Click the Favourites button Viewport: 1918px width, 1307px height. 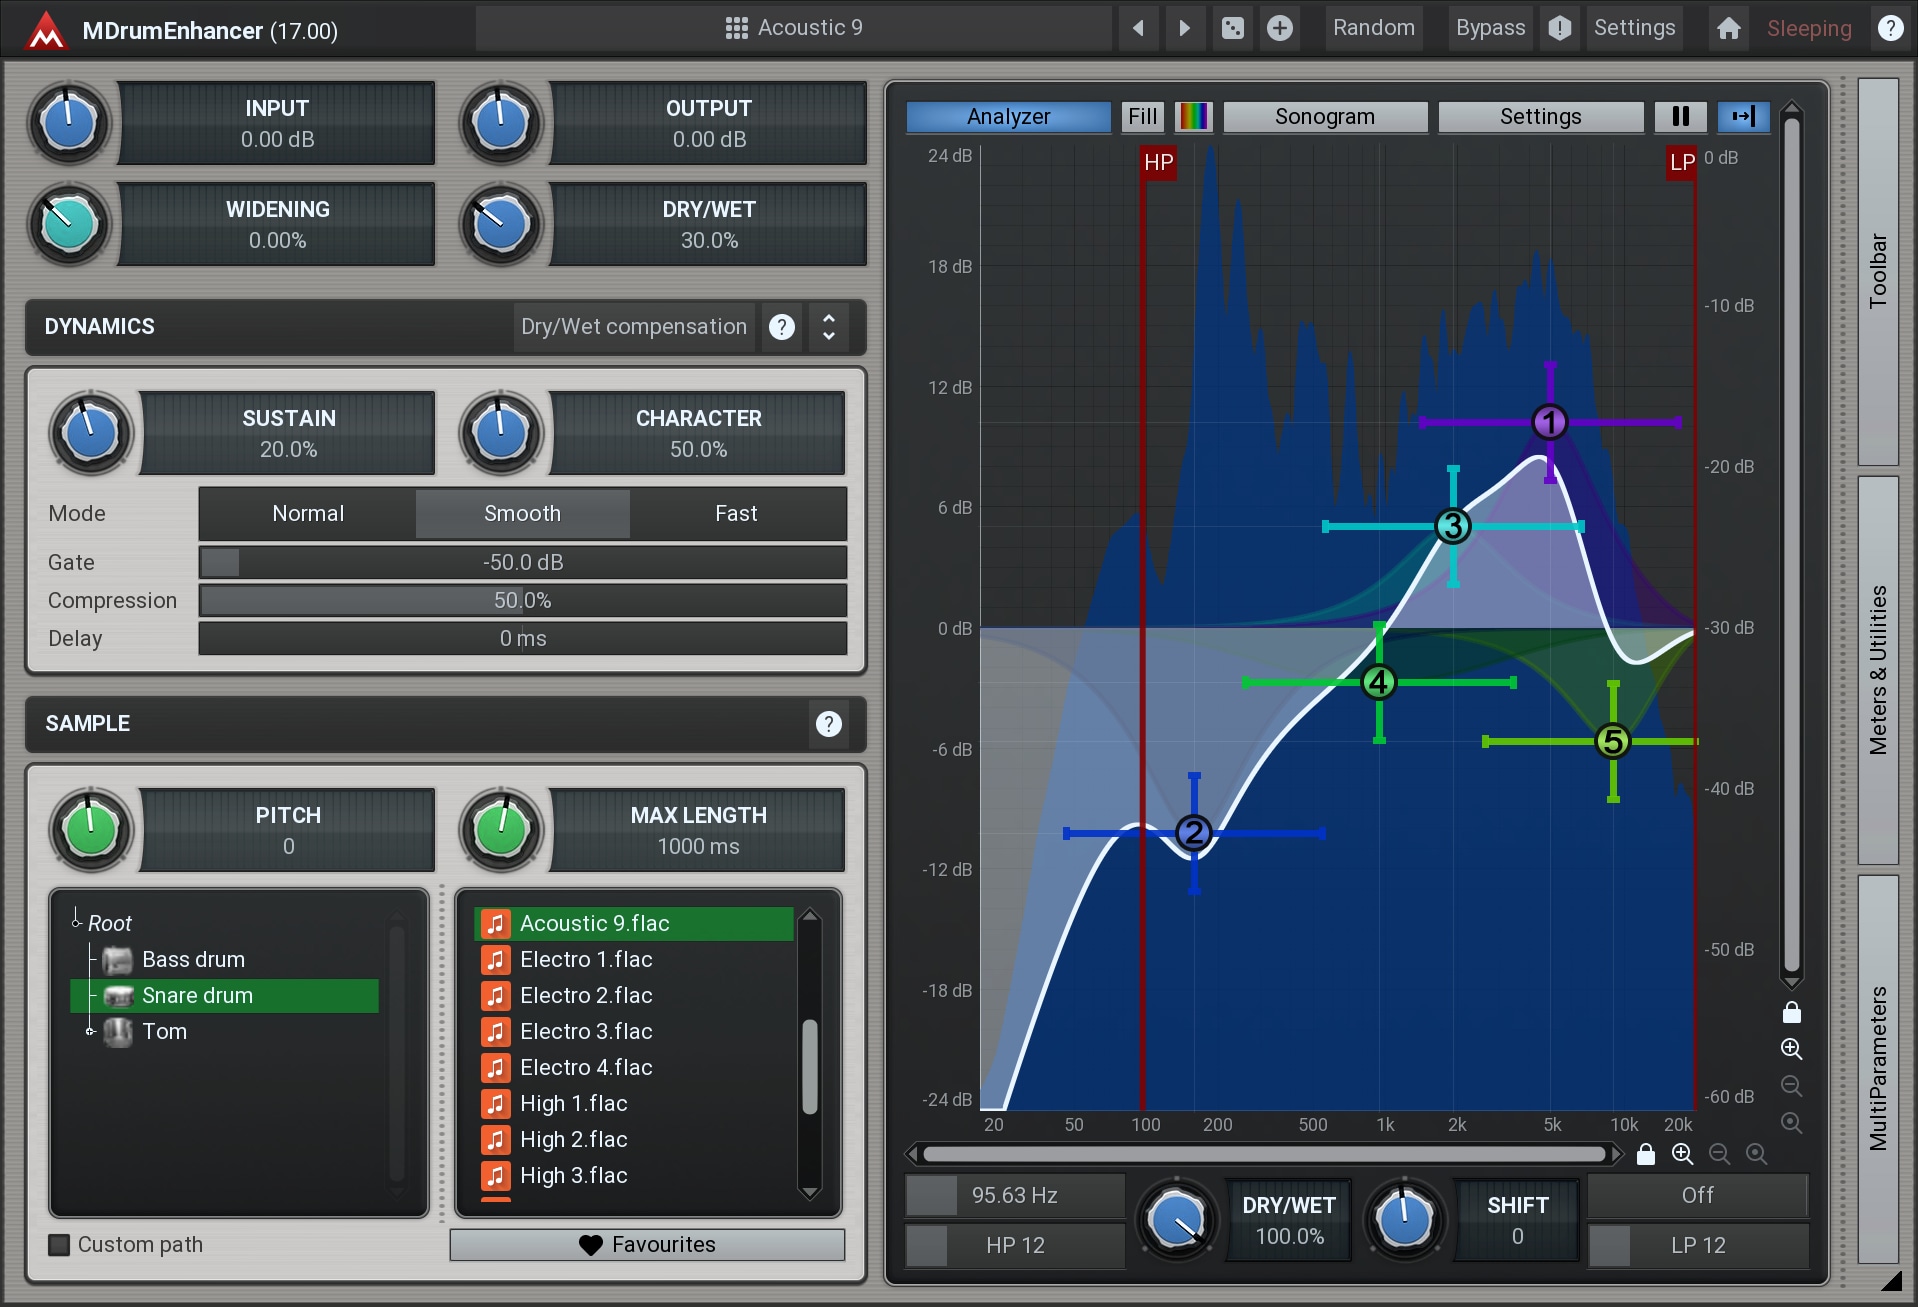[x=647, y=1244]
